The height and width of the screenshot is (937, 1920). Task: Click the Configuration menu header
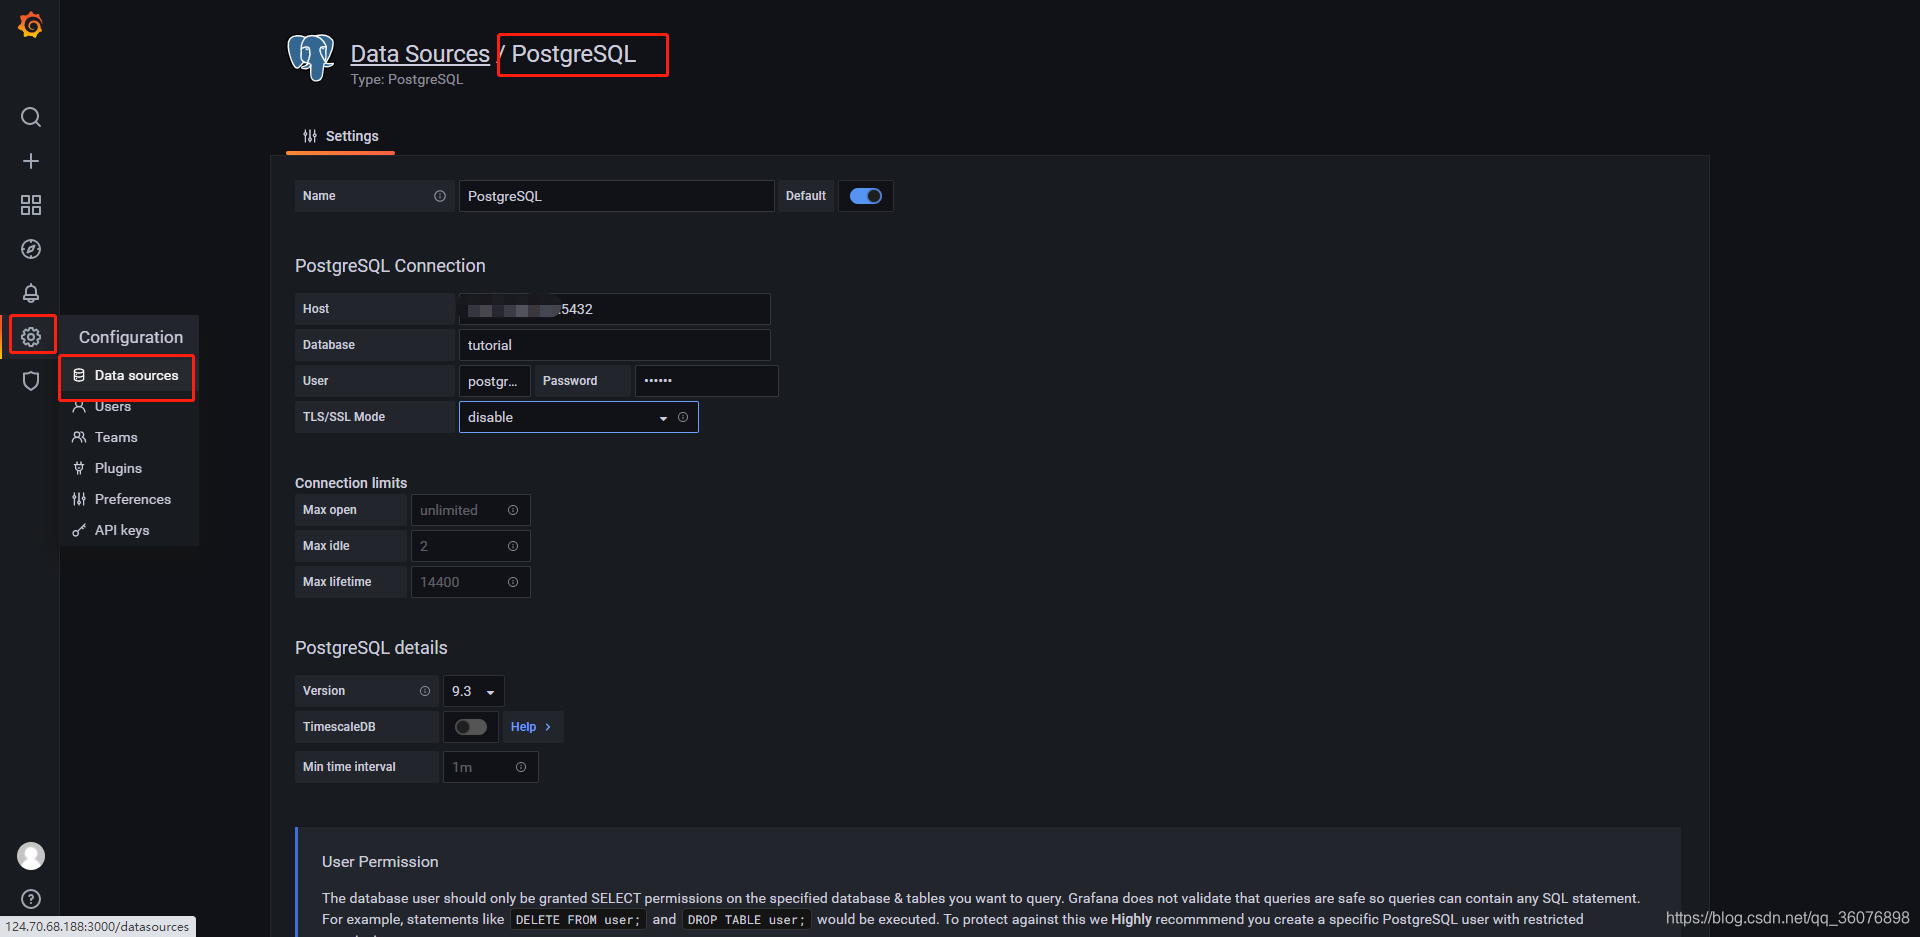point(131,337)
